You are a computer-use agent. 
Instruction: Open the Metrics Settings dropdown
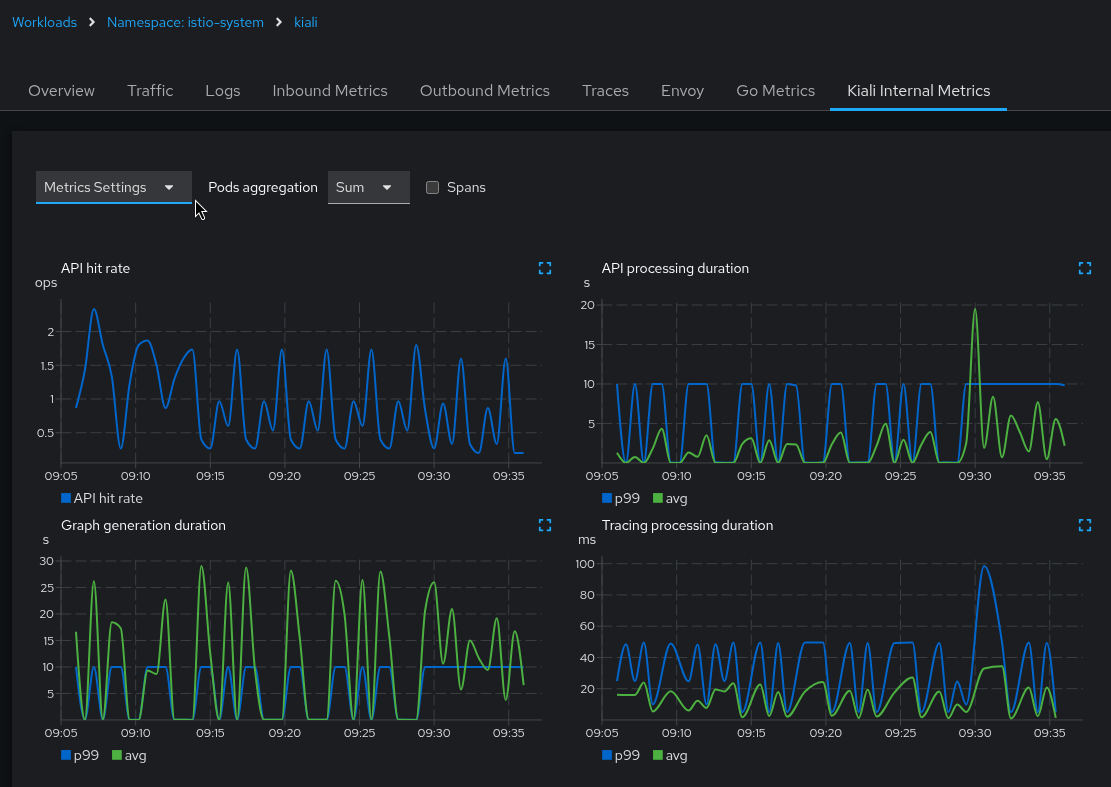pyautogui.click(x=113, y=187)
